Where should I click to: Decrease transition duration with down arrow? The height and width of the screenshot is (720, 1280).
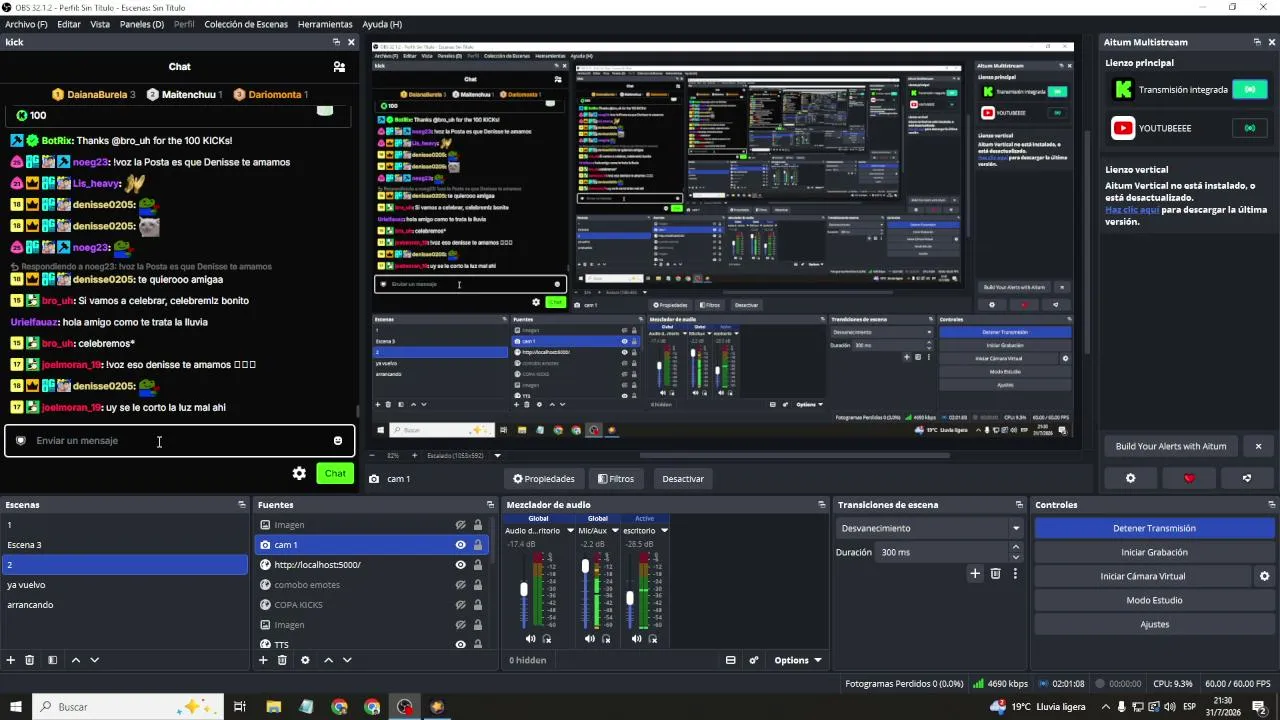tap(1016, 557)
